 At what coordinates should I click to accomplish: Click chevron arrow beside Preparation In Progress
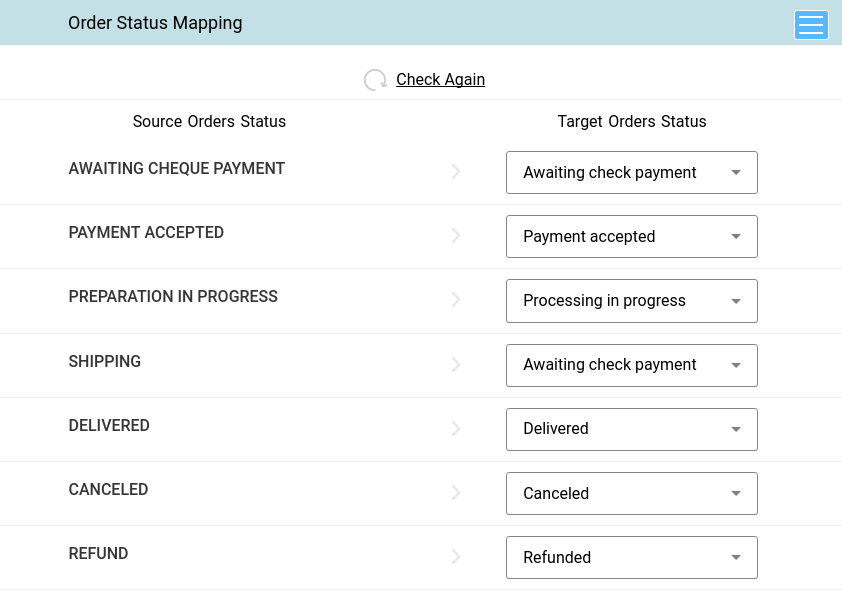[456, 300]
